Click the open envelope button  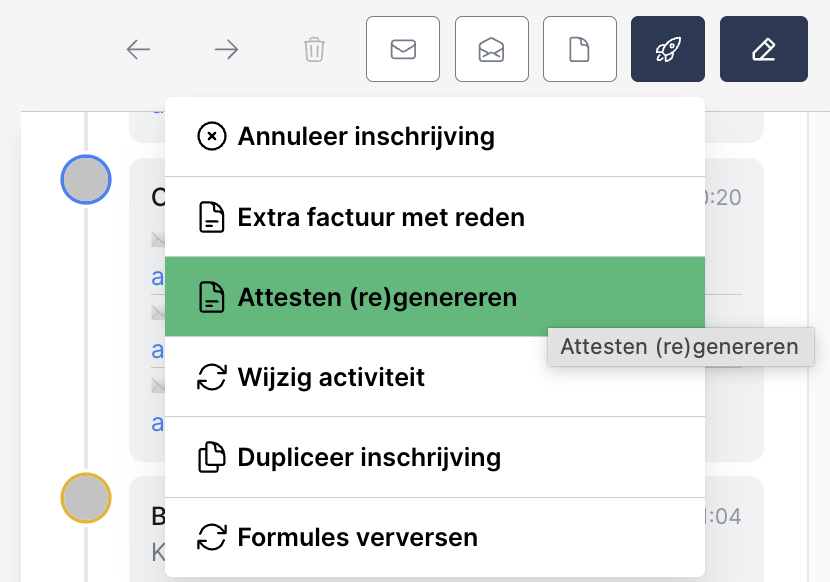[x=491, y=49]
